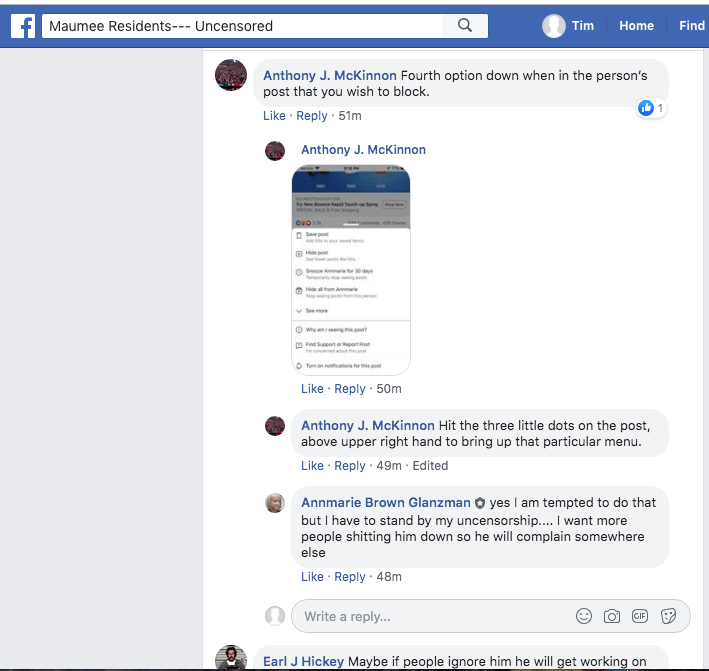Image resolution: width=709 pixels, height=671 pixels.
Task: Open the emoji picker in reply box
Action: pos(584,616)
